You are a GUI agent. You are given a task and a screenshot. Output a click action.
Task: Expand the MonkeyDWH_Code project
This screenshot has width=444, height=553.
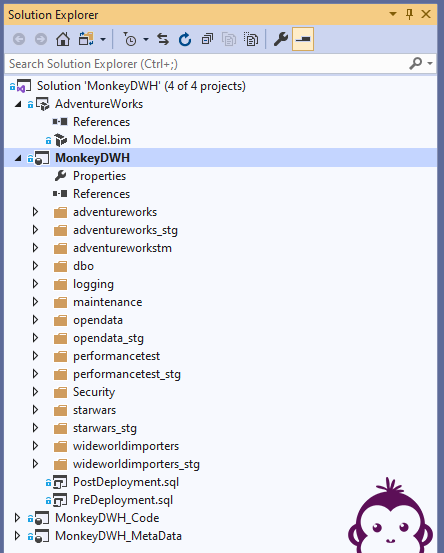(x=17, y=518)
